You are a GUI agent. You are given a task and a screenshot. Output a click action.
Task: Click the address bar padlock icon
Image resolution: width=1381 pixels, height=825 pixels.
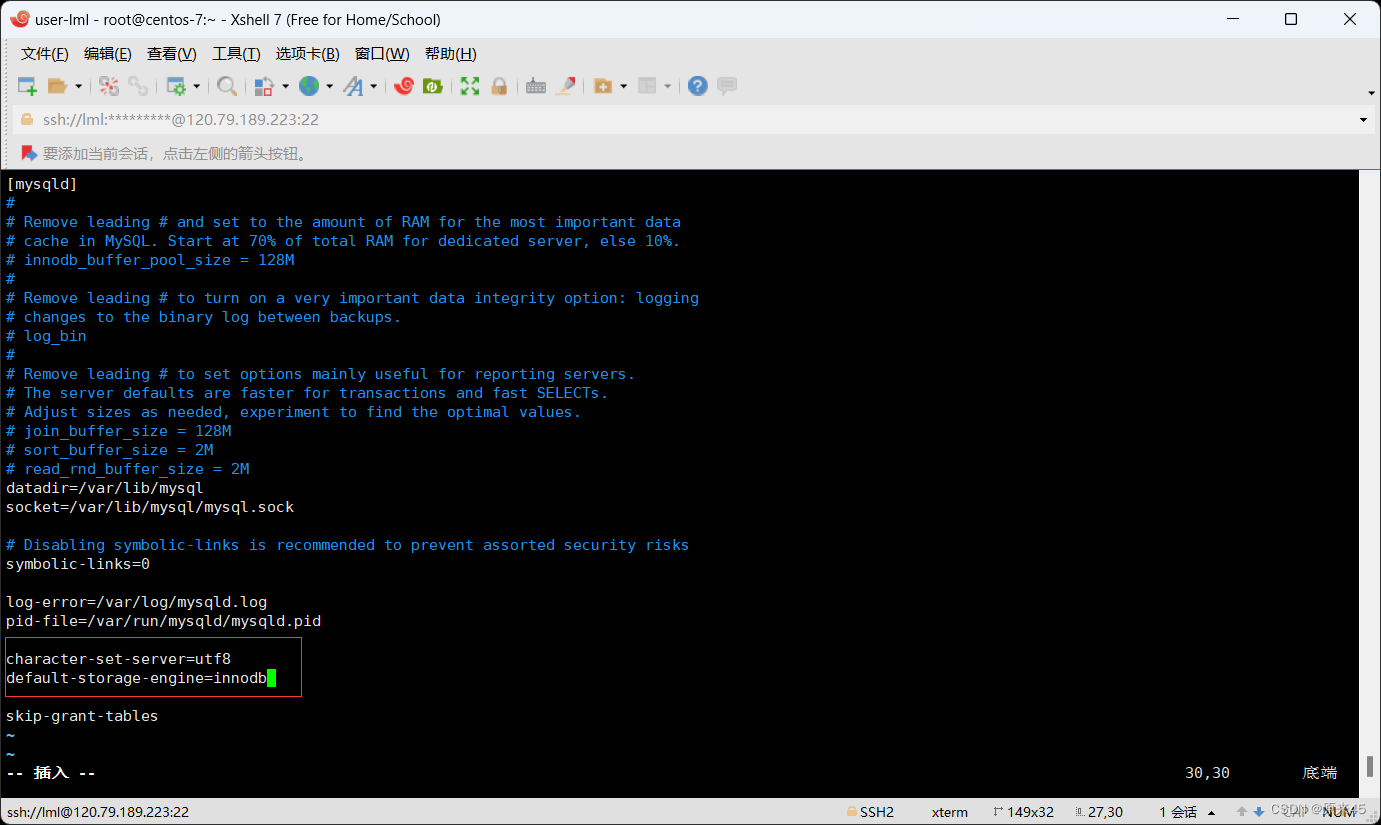(x=27, y=120)
